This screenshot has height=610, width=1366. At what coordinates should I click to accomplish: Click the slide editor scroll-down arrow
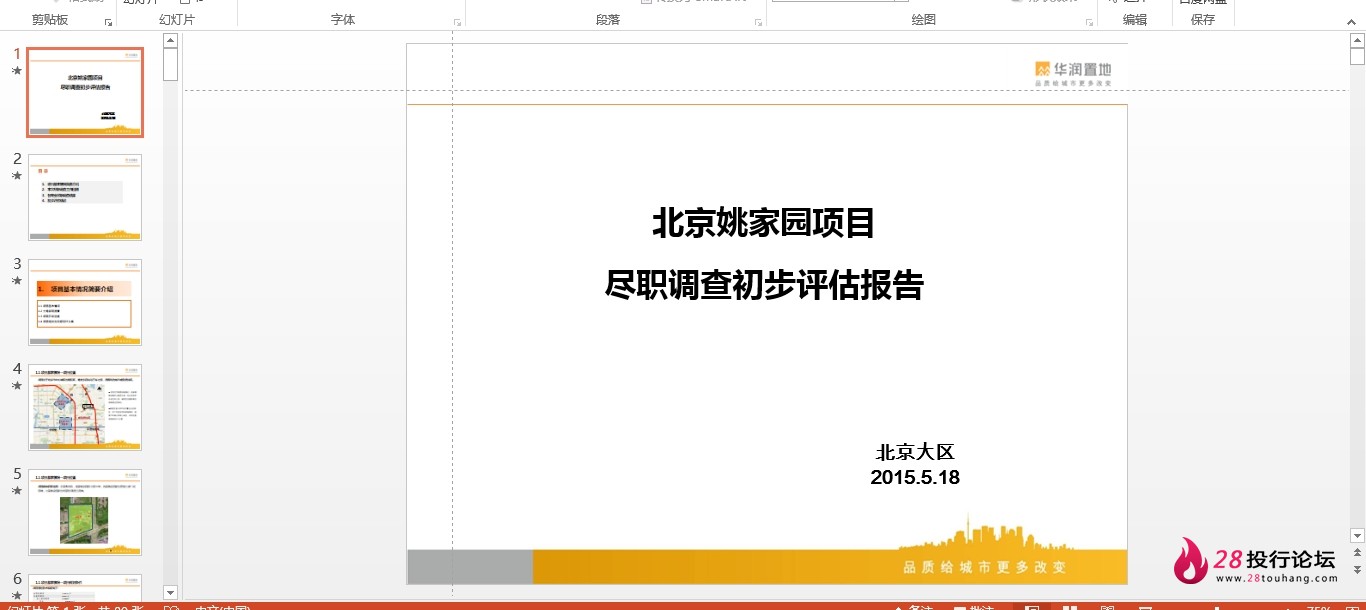click(x=1357, y=536)
